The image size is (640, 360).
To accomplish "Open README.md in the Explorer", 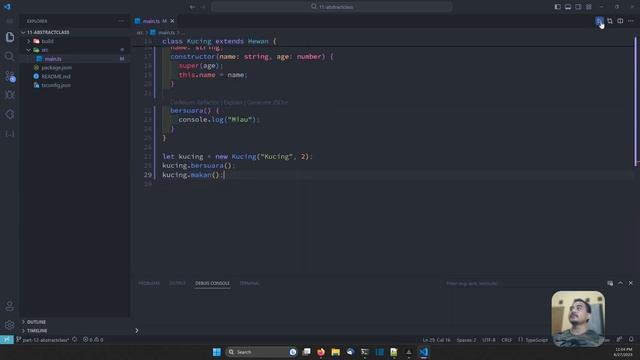I will (75, 77).
